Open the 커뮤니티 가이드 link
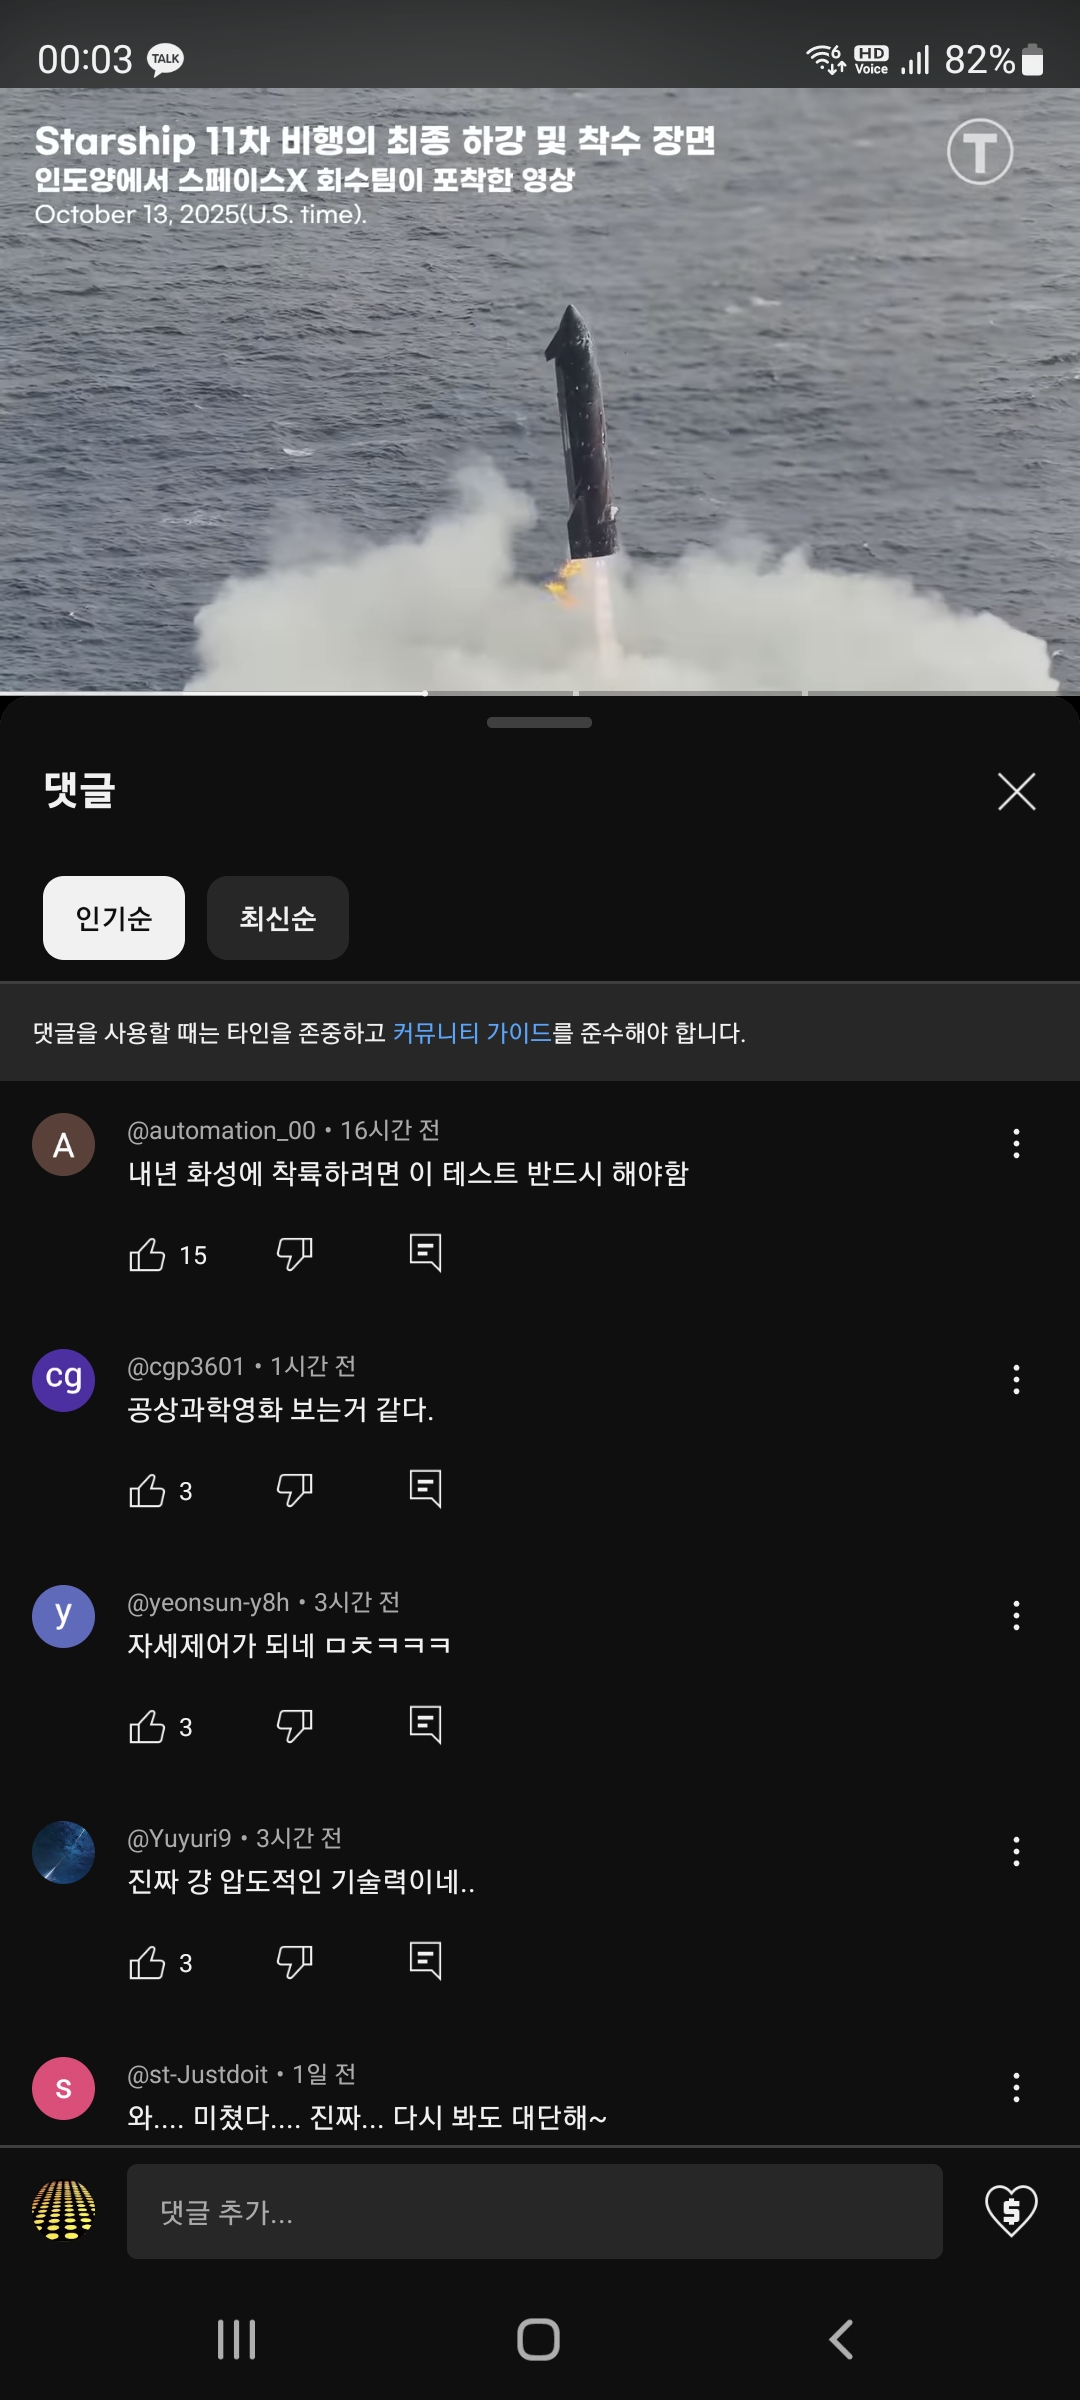Screen dimensions: 1080x2400 tap(472, 1033)
